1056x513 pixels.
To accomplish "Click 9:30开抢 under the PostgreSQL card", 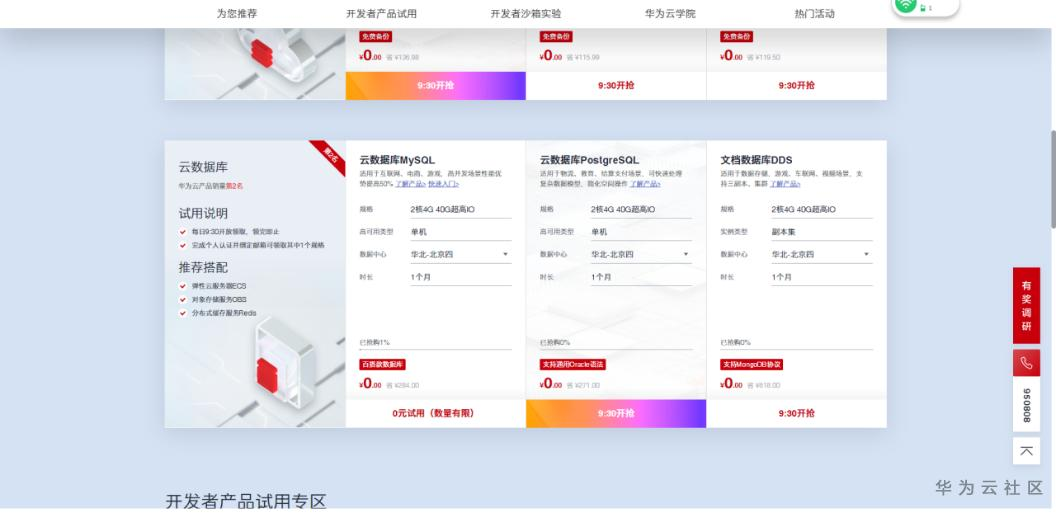I will (616, 413).
